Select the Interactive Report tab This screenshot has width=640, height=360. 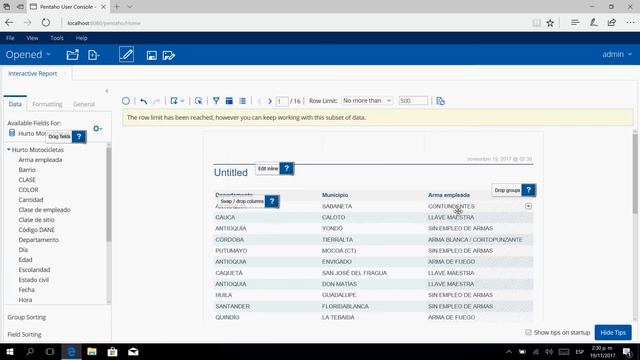coord(33,73)
